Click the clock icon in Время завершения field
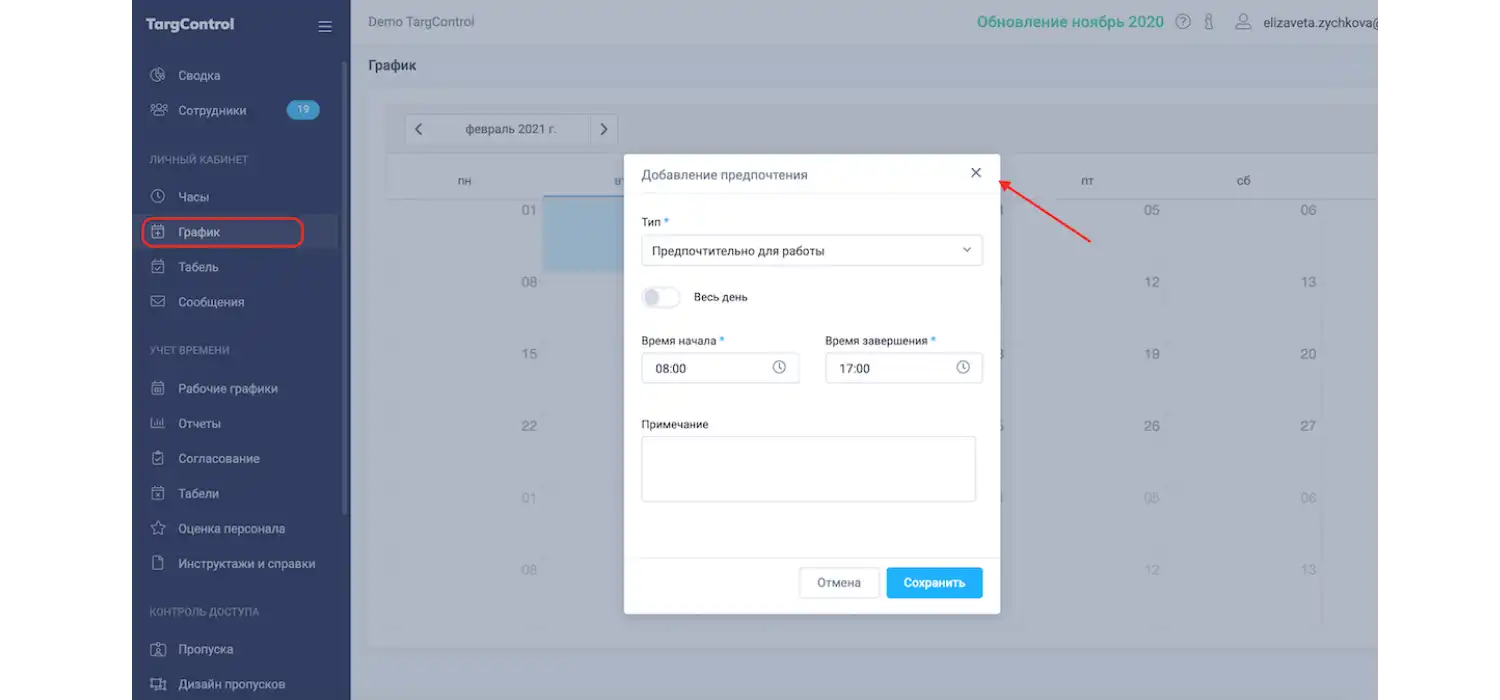The image size is (1500, 700). (x=963, y=367)
